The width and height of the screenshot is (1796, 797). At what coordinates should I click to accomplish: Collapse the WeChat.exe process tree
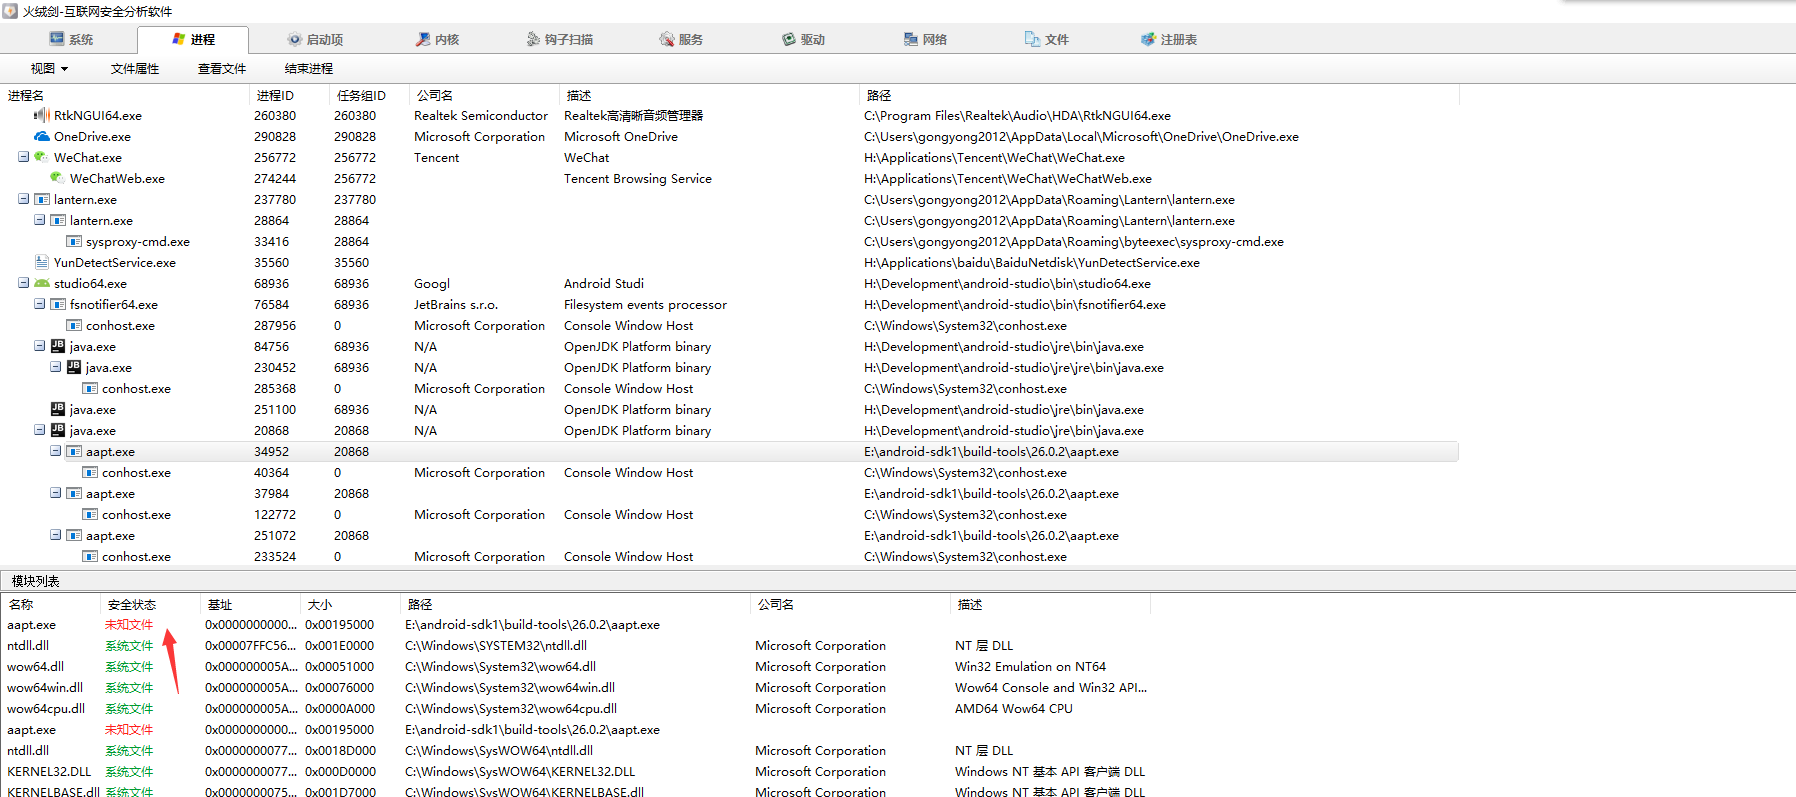tap(23, 157)
